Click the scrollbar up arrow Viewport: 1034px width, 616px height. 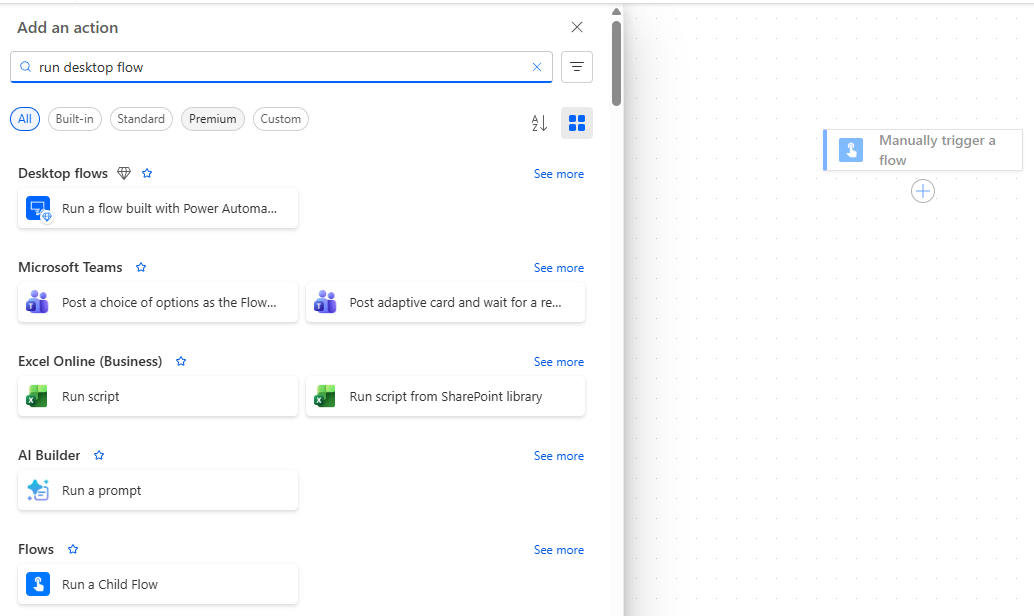tap(616, 12)
